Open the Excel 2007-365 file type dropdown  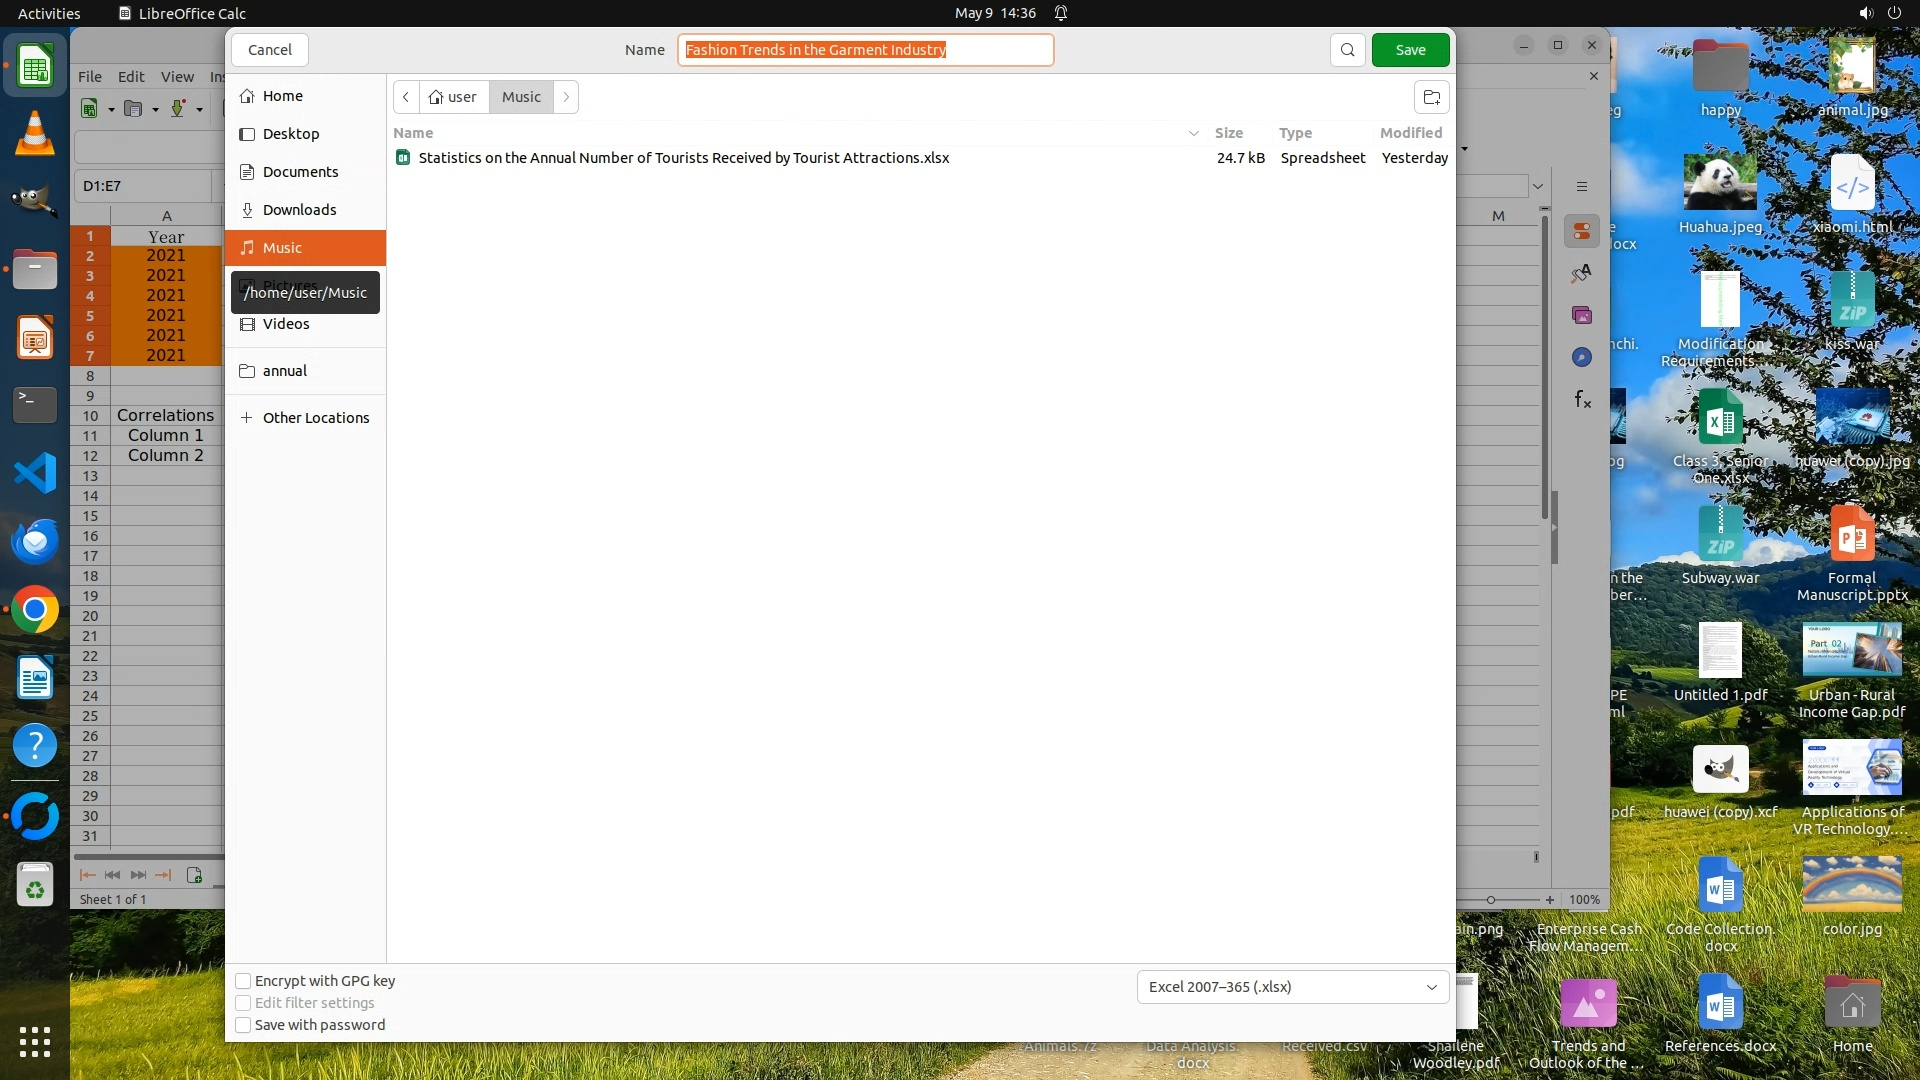click(1292, 987)
